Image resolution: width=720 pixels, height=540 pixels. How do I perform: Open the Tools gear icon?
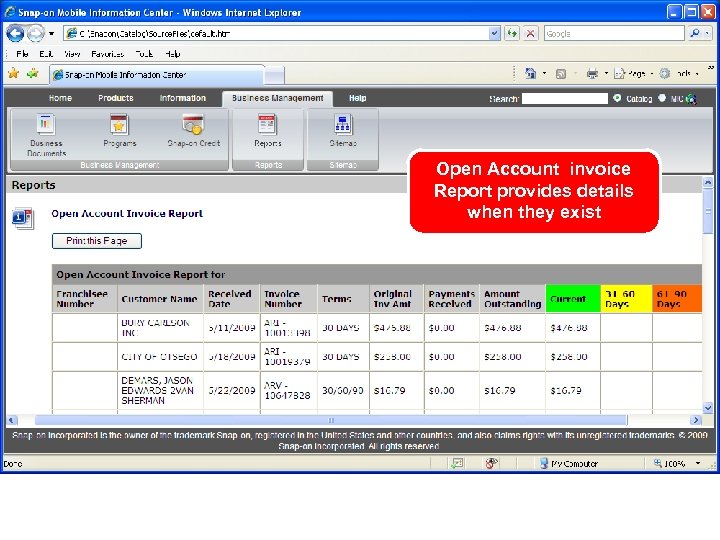(x=664, y=73)
